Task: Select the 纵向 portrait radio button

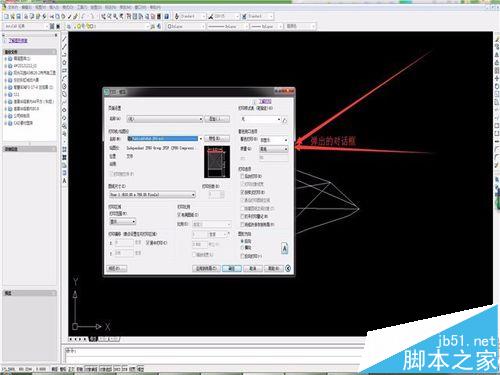Action: [x=242, y=241]
